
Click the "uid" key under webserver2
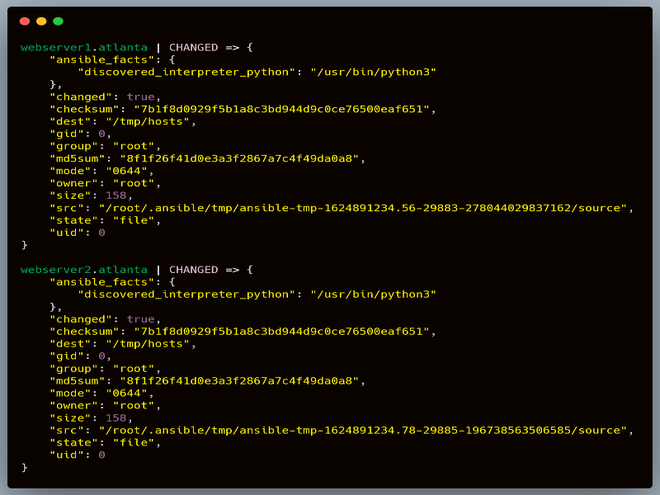pos(67,455)
